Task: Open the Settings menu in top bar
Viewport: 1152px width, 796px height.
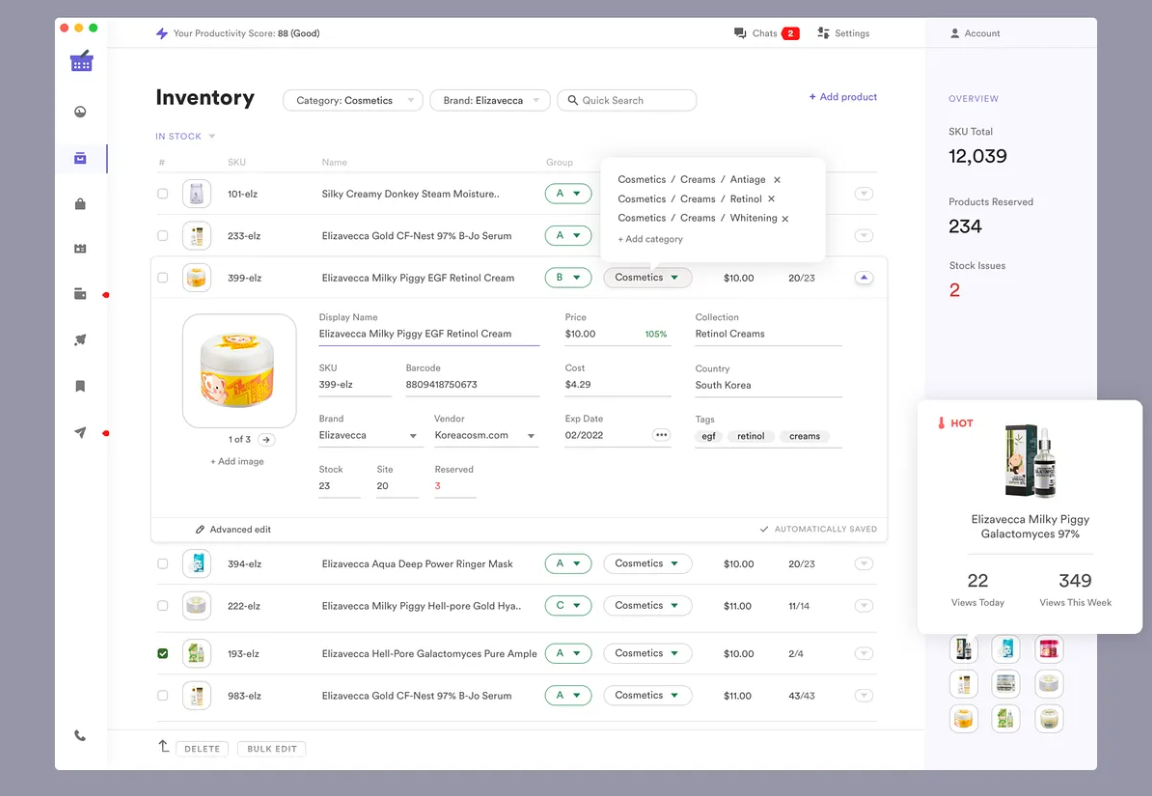Action: click(x=843, y=33)
